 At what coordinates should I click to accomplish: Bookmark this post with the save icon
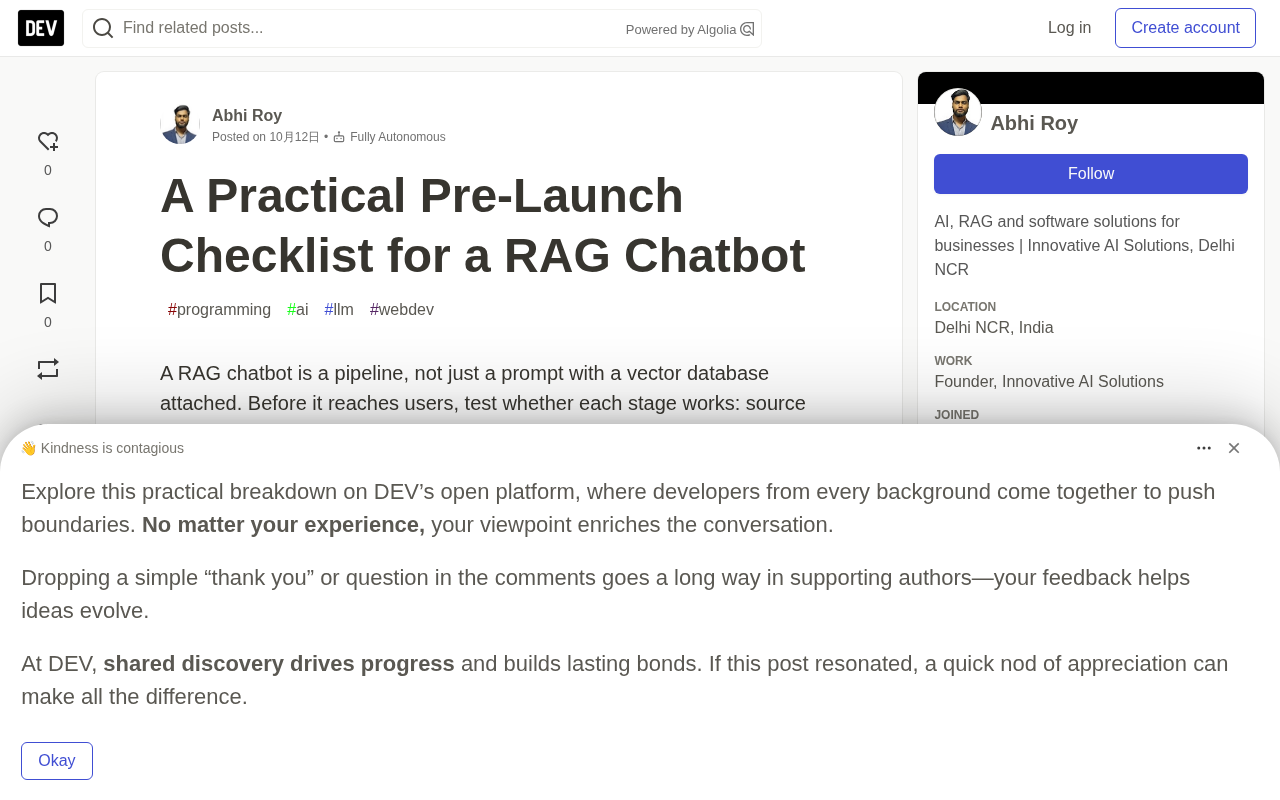pyautogui.click(x=48, y=293)
